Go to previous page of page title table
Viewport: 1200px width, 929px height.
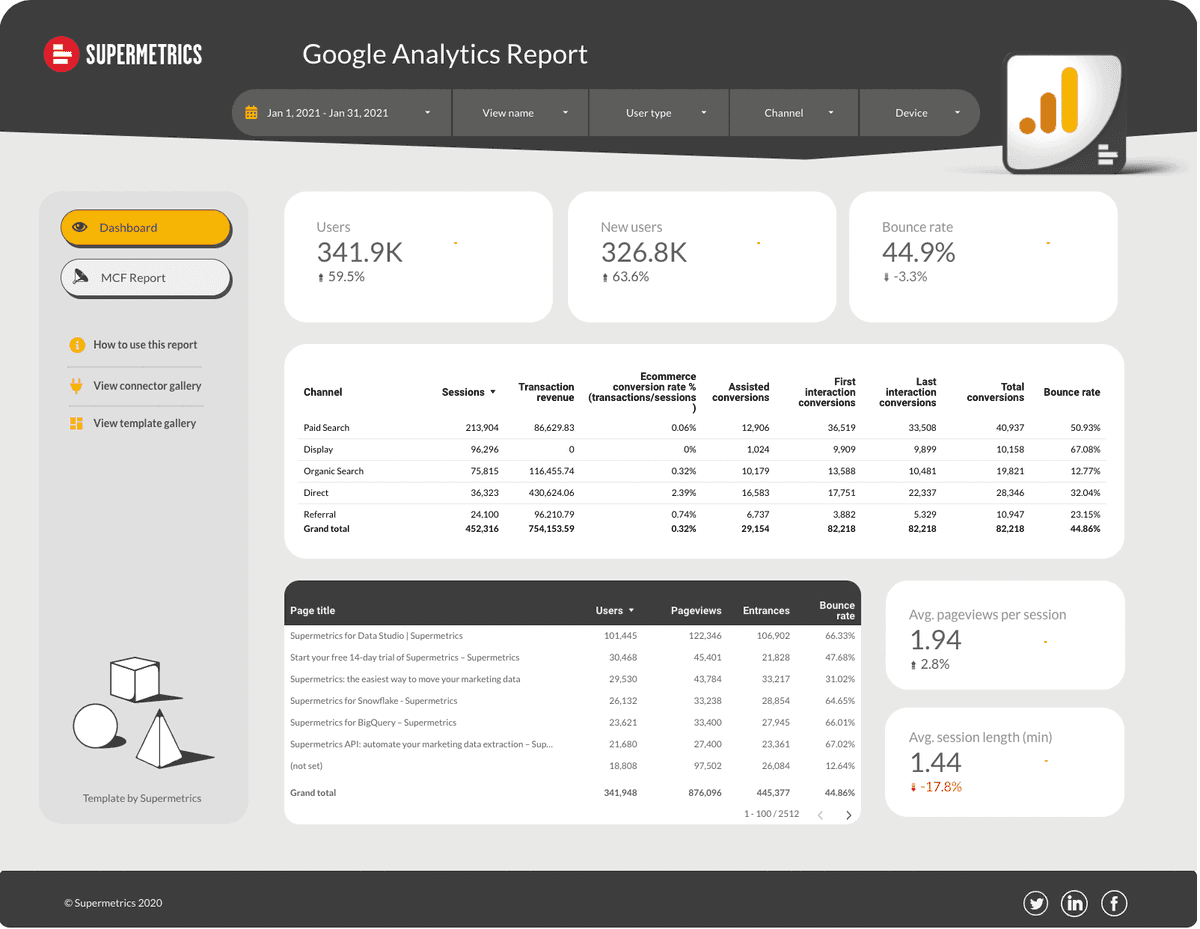(x=820, y=815)
